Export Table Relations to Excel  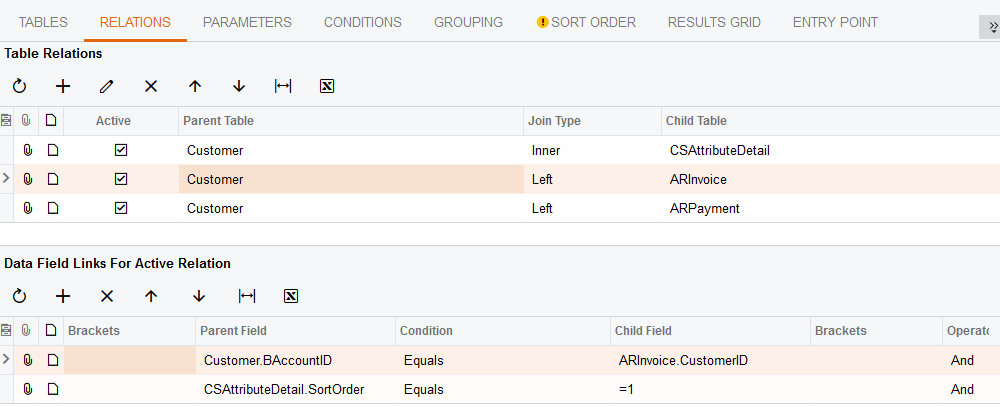pyautogui.click(x=327, y=86)
